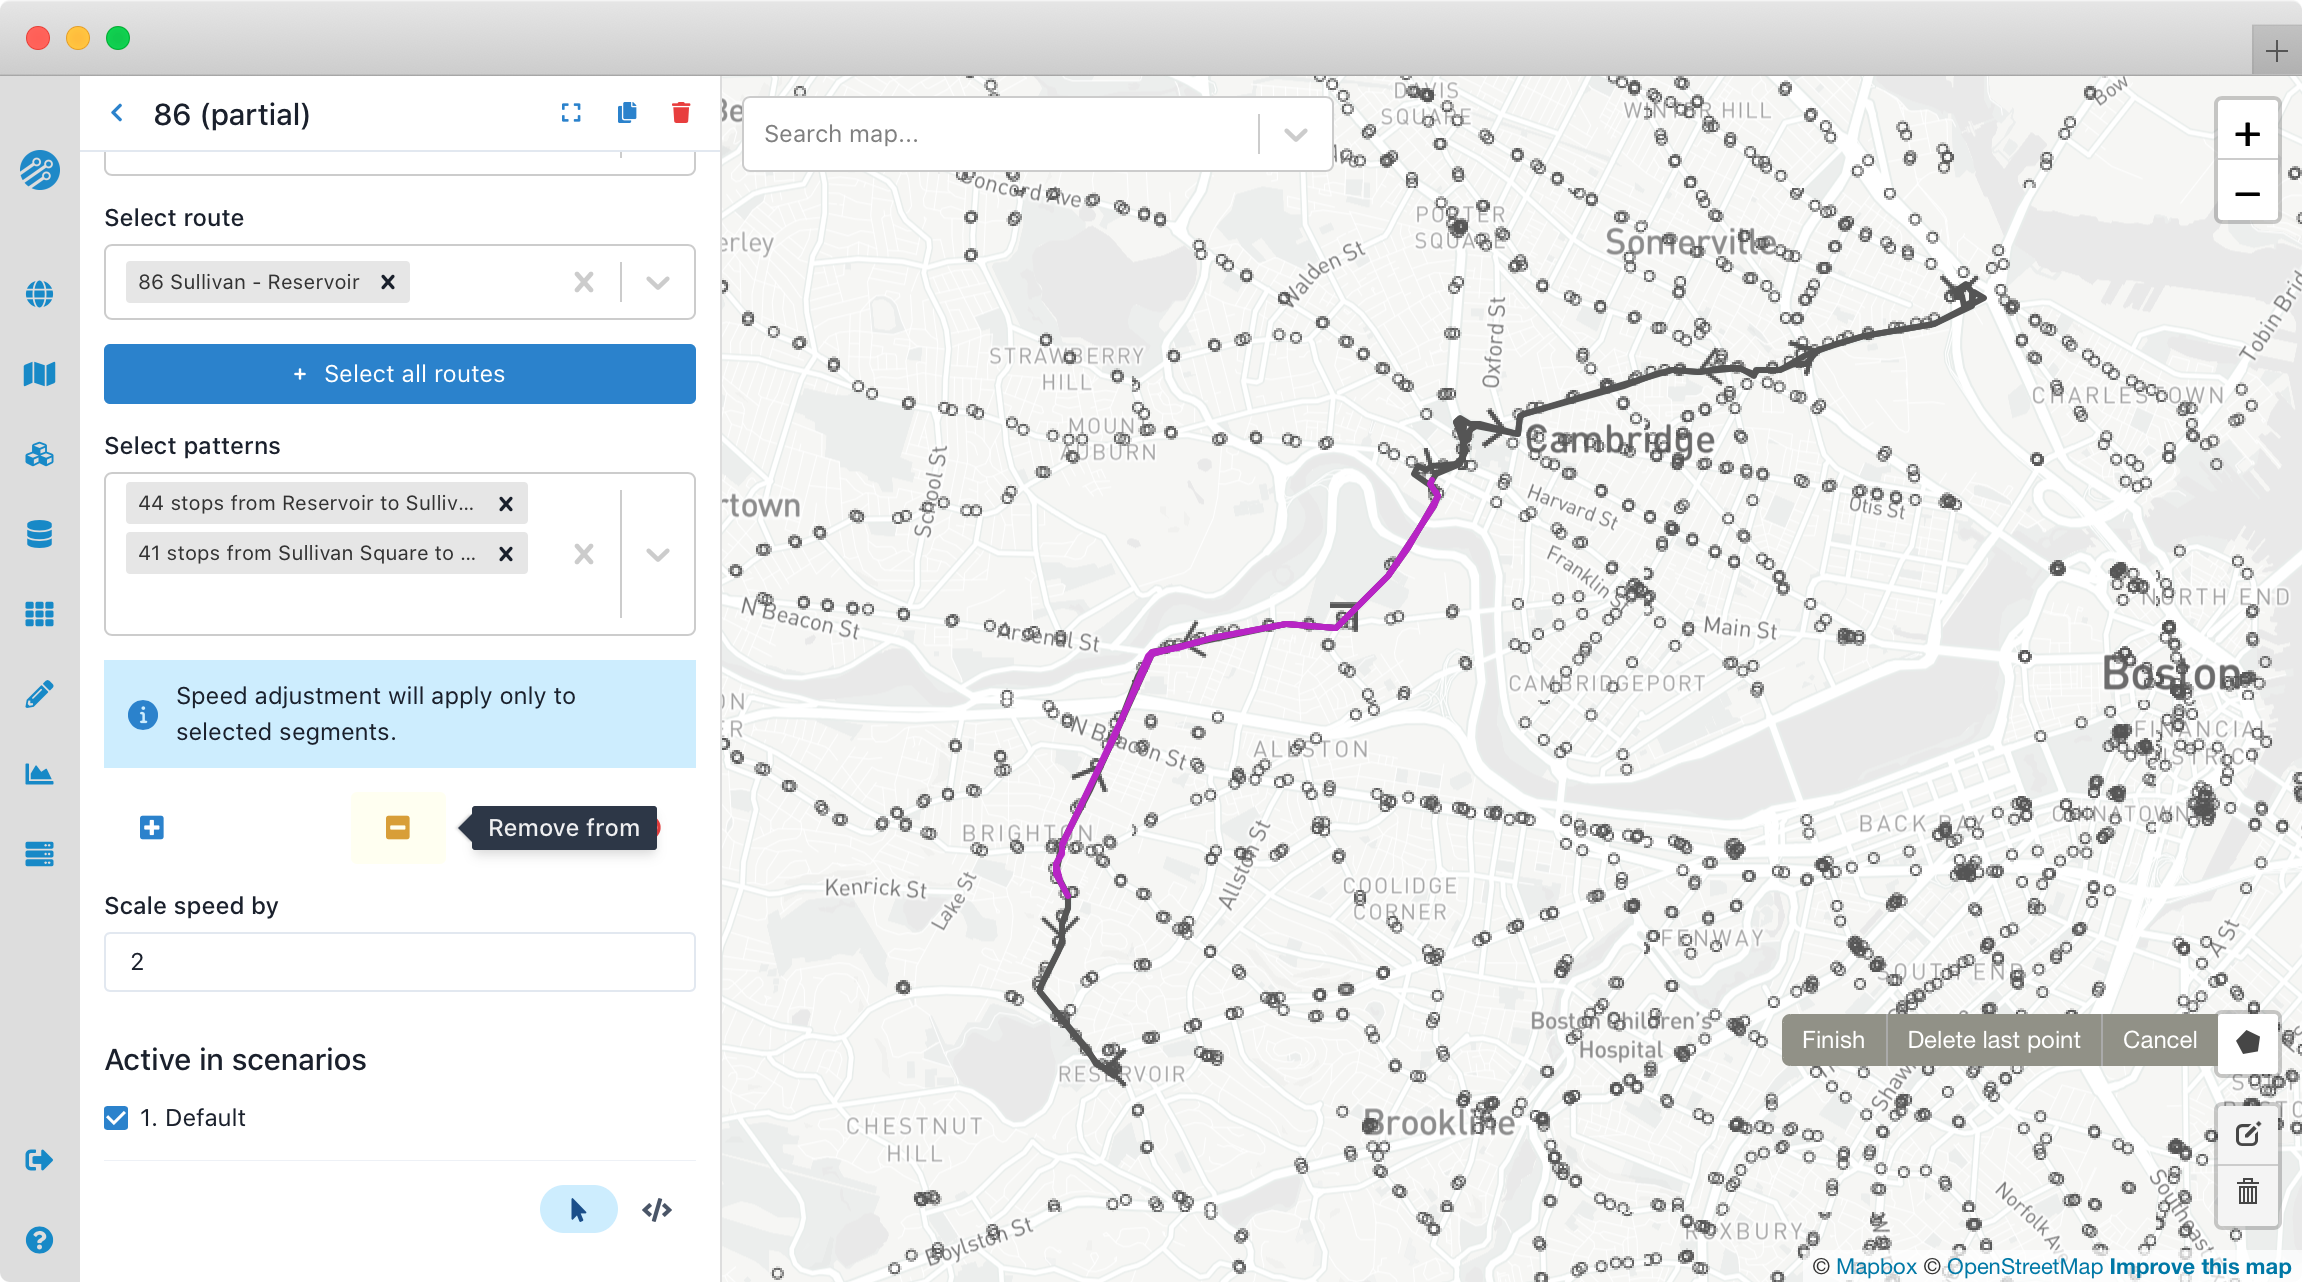Image resolution: width=2302 pixels, height=1282 pixels.
Task: Open the analysis chart icon in sidebar
Action: point(39,773)
